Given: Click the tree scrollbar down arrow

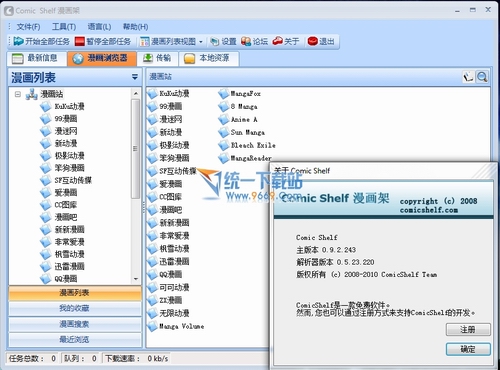Looking at the screenshot, I should (x=136, y=279).
